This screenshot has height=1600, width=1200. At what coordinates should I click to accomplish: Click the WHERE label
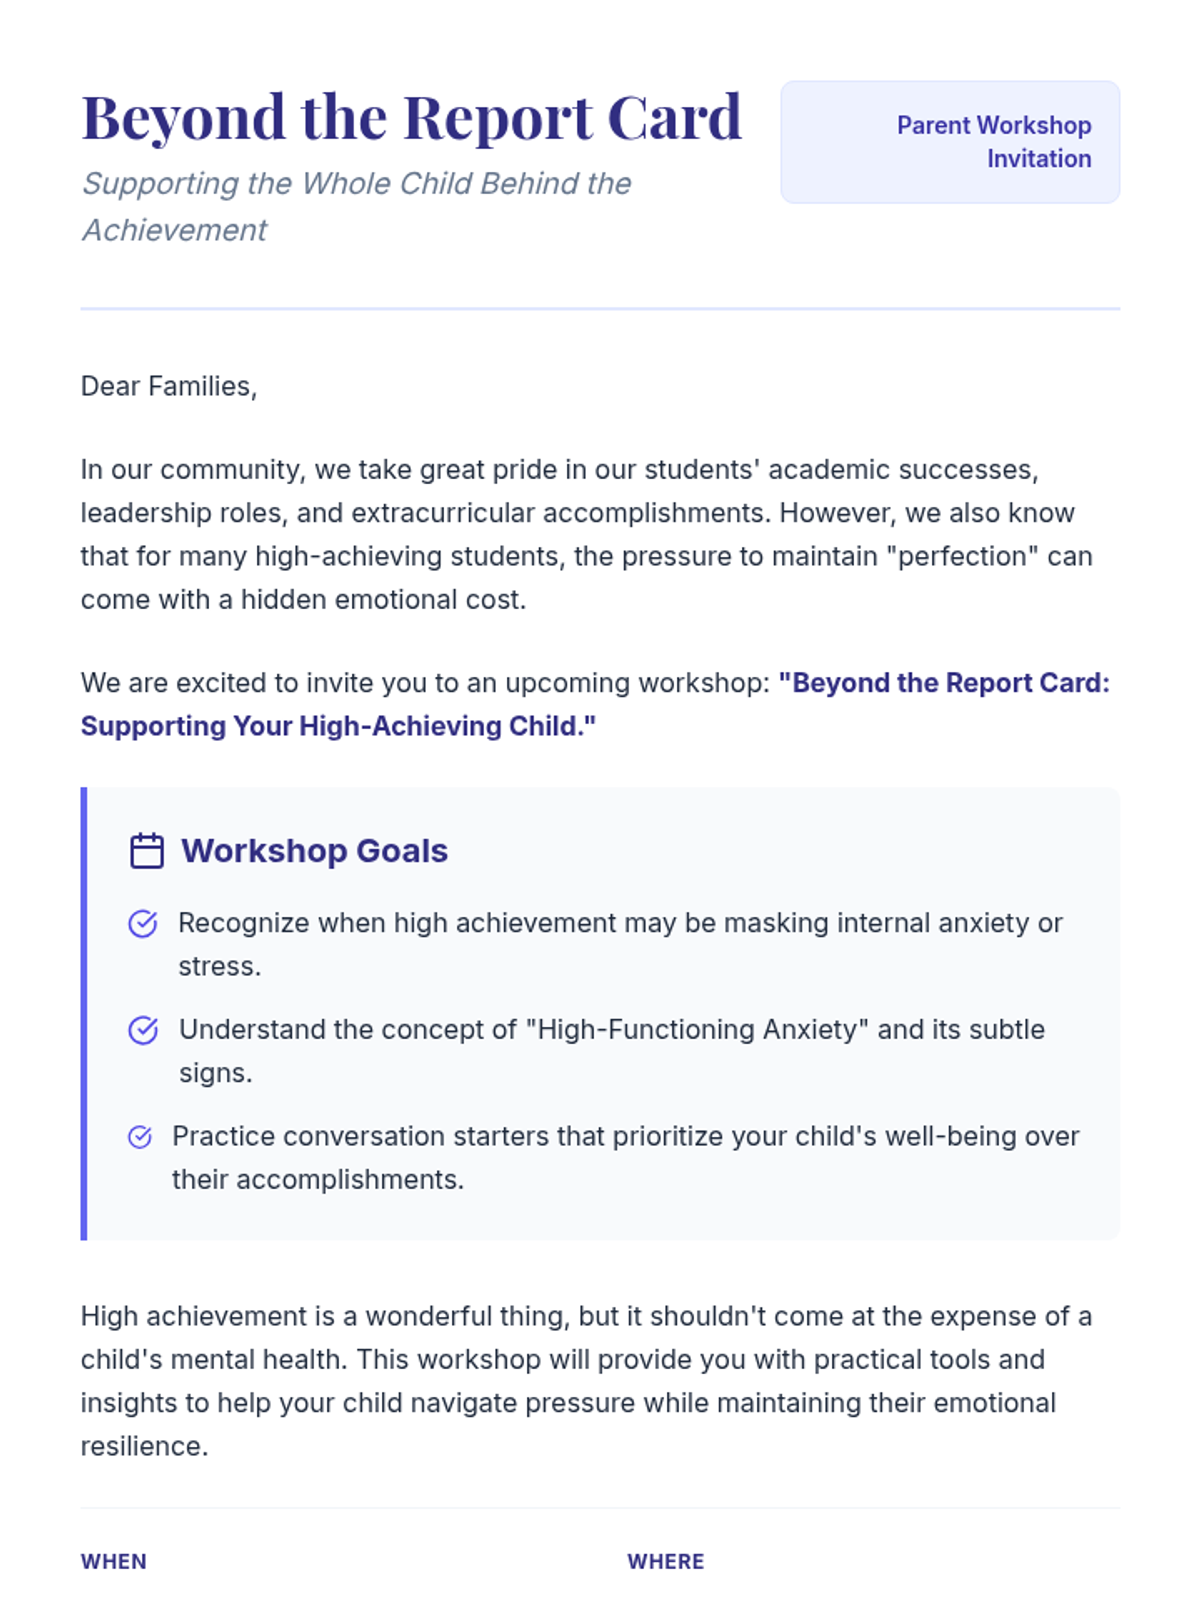pyautogui.click(x=666, y=1561)
